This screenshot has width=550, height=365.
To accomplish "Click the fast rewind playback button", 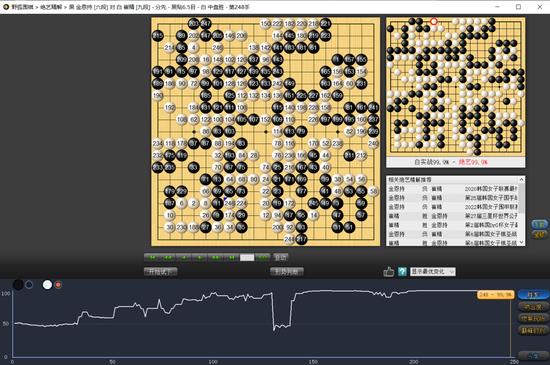I will (x=168, y=258).
